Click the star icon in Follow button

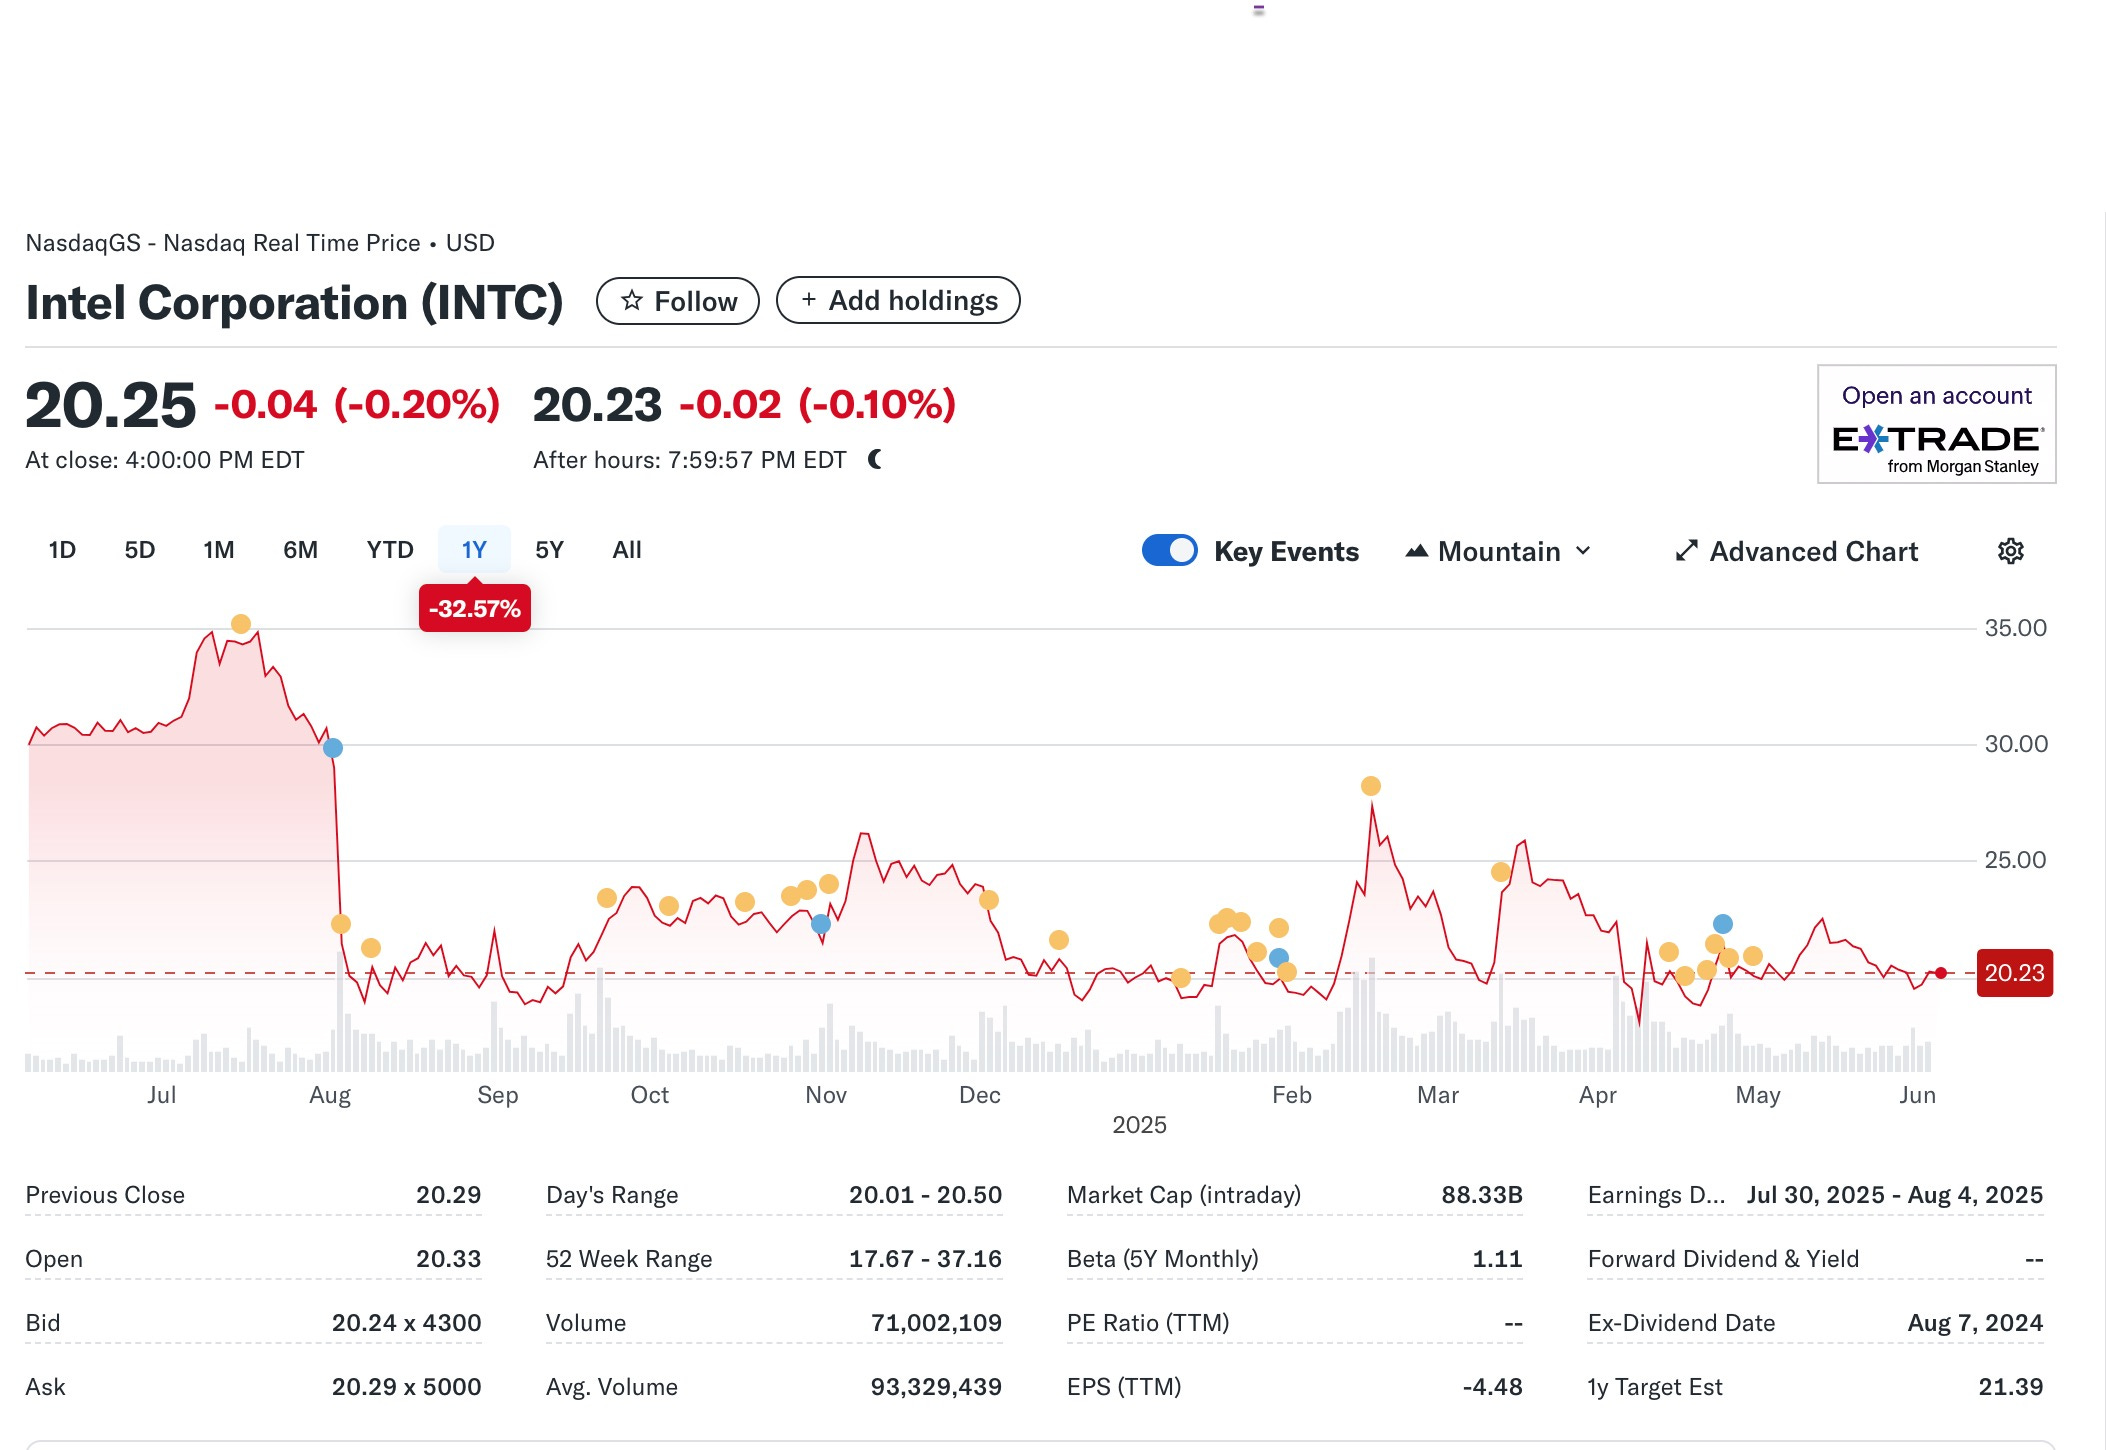631,301
